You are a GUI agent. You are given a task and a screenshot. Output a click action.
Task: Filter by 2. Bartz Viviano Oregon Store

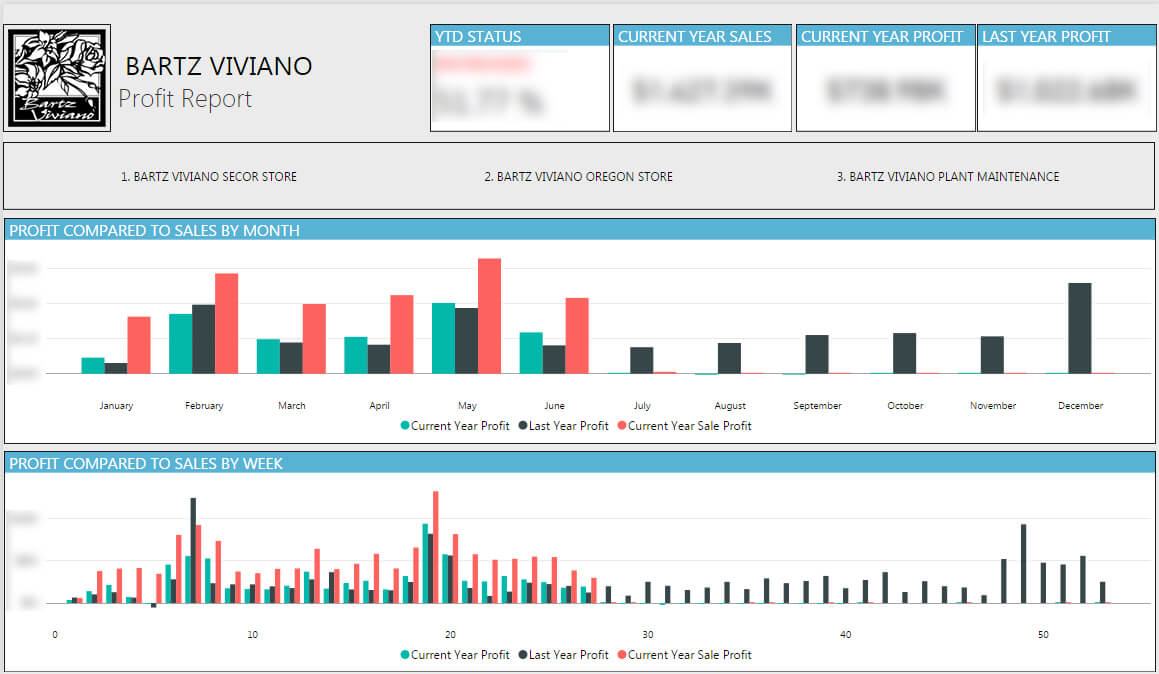click(x=578, y=177)
